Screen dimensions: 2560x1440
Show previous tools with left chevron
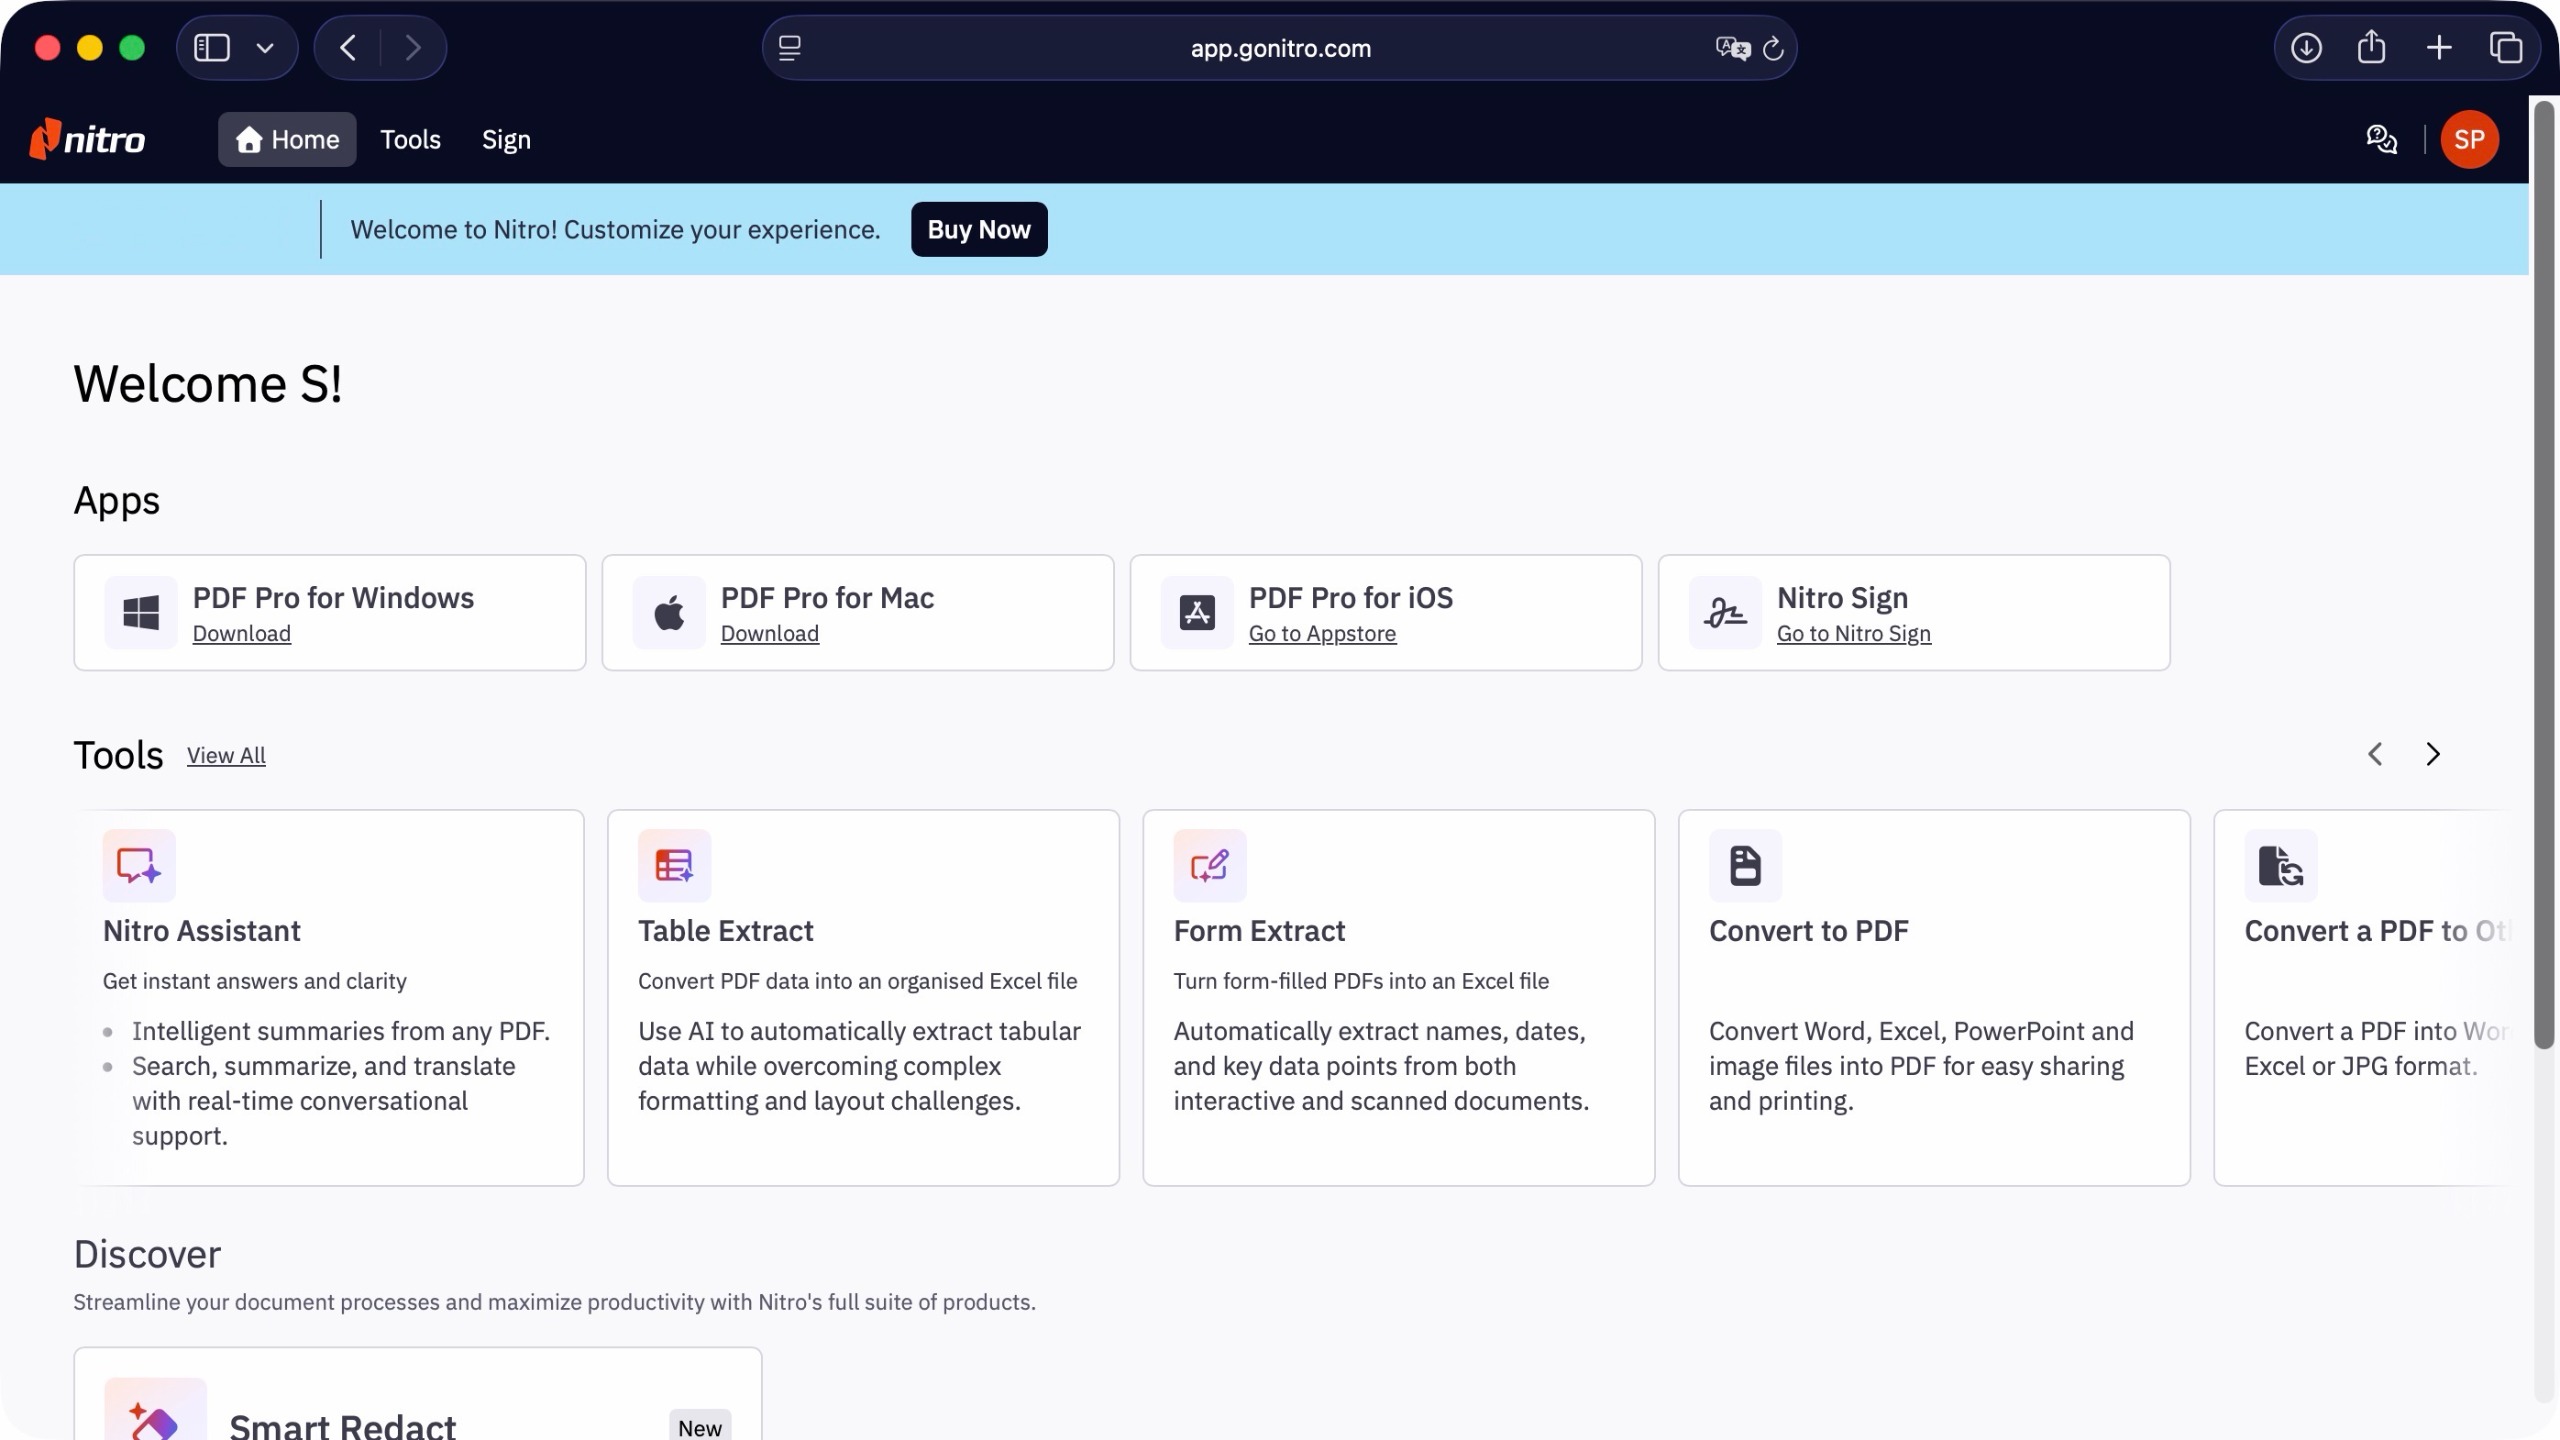(x=2375, y=754)
